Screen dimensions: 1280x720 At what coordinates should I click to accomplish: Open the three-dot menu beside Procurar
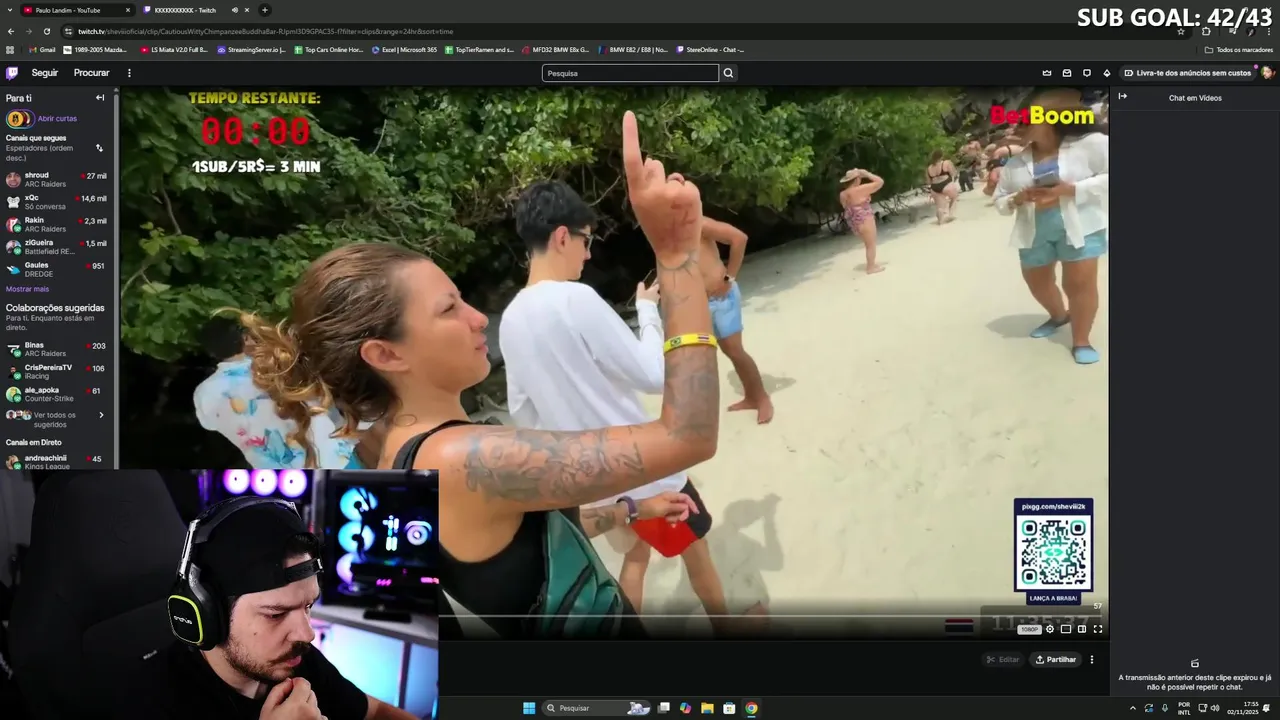(x=129, y=73)
